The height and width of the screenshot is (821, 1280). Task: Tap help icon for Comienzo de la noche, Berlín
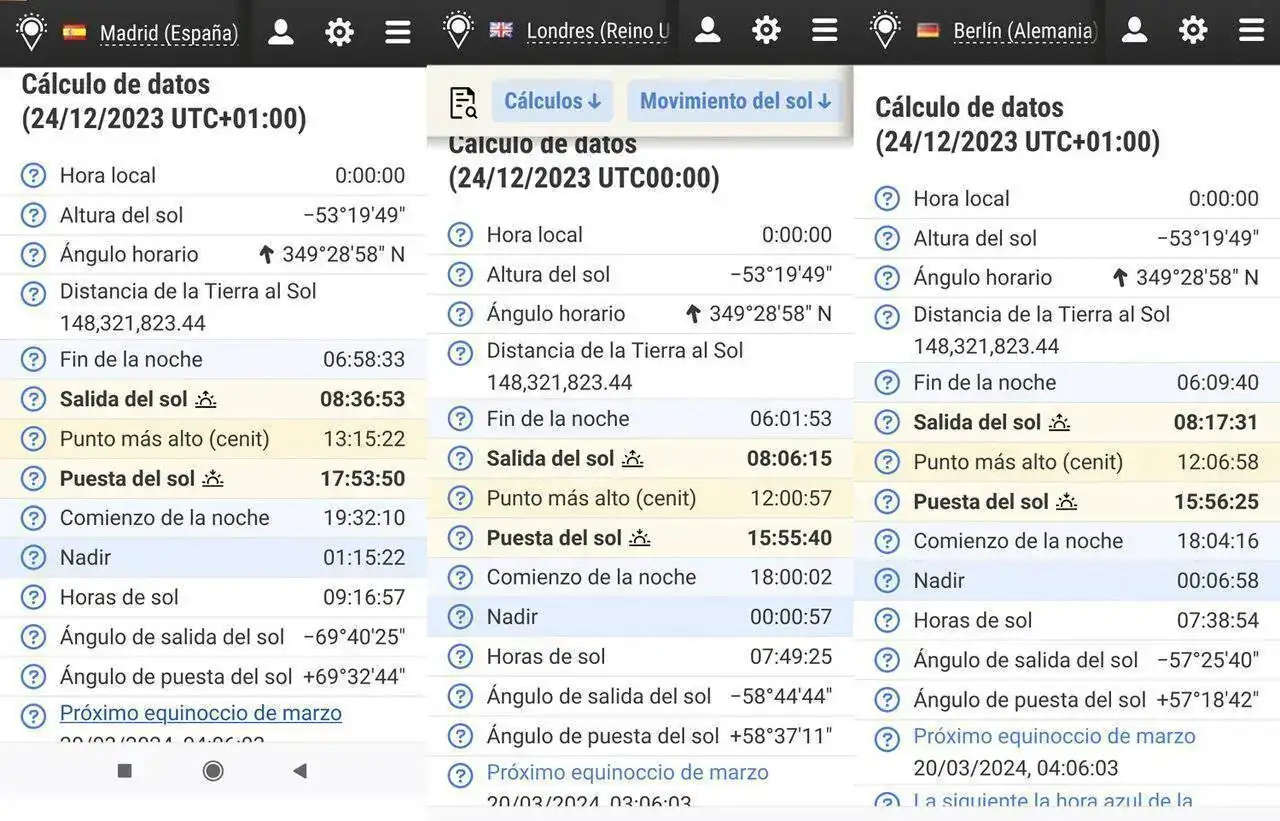point(887,541)
